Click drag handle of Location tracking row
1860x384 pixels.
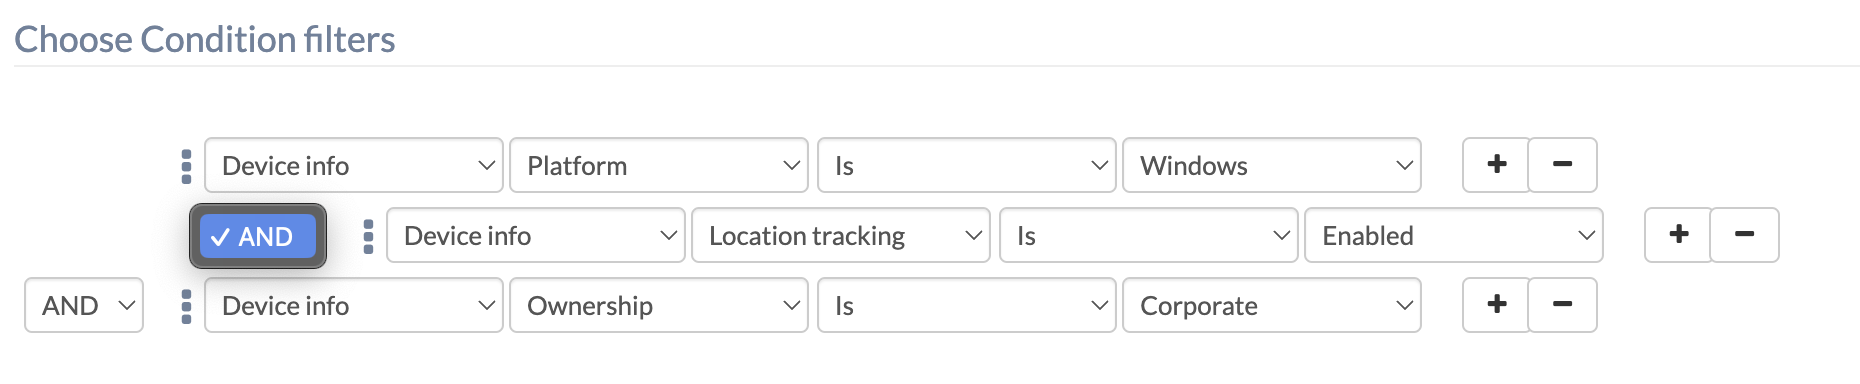(368, 236)
